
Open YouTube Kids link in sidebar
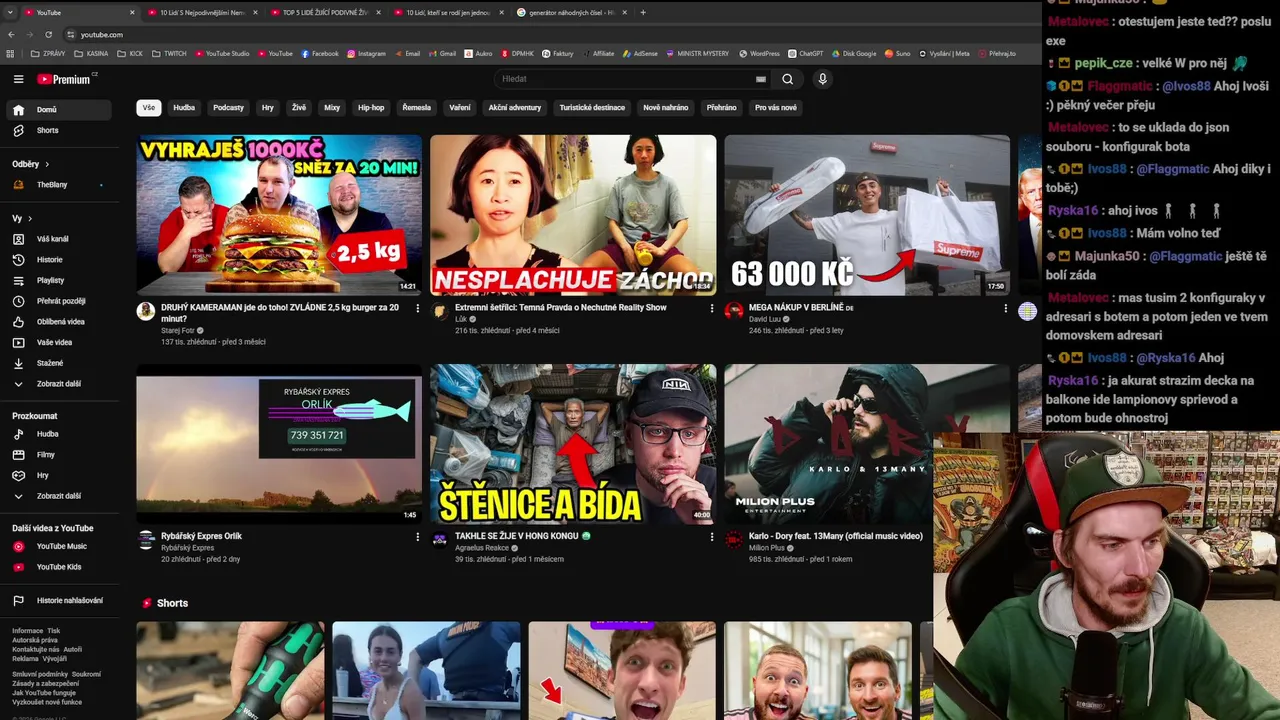coord(60,567)
